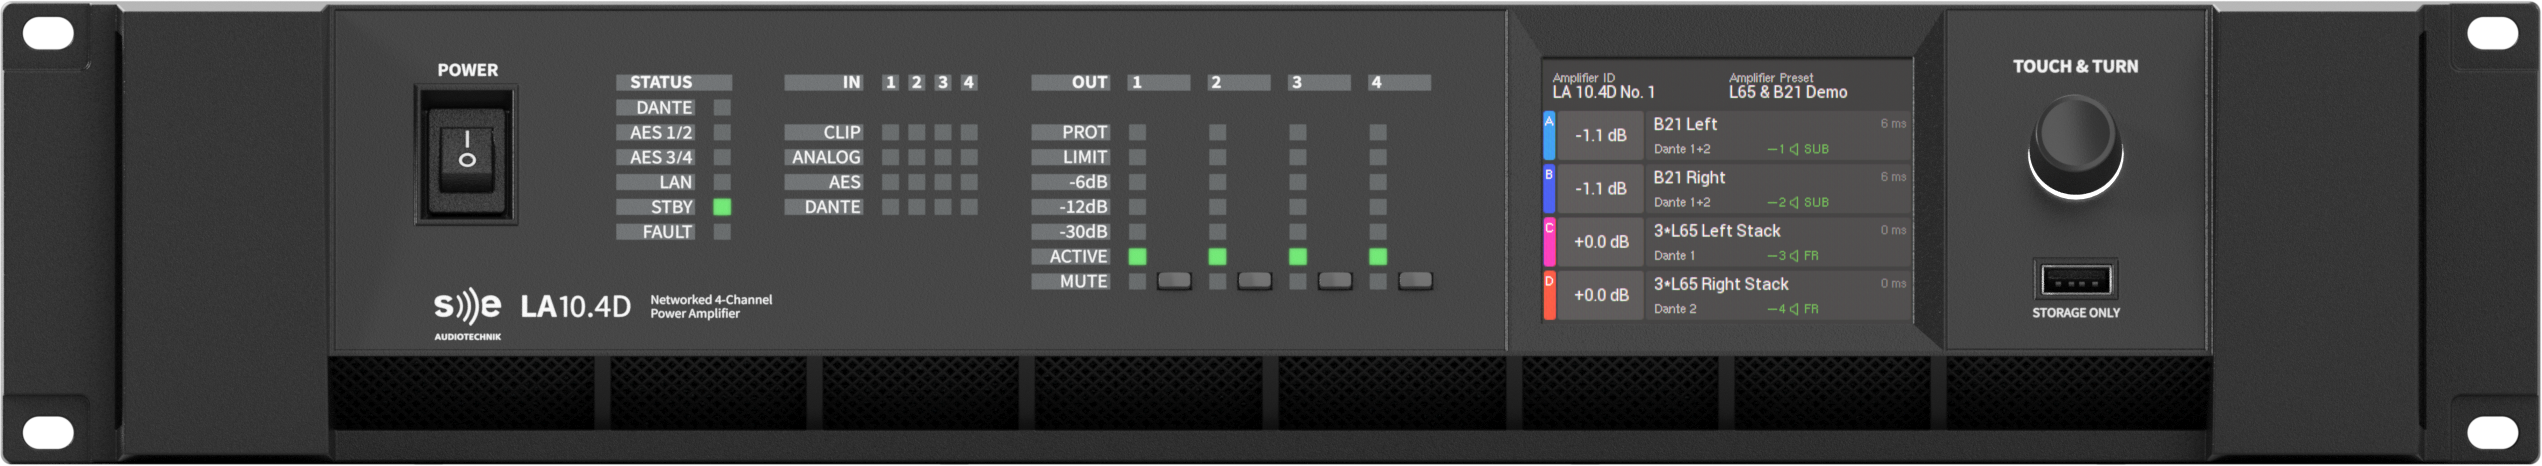
Task: Mute output channel 2
Action: (x=1254, y=281)
